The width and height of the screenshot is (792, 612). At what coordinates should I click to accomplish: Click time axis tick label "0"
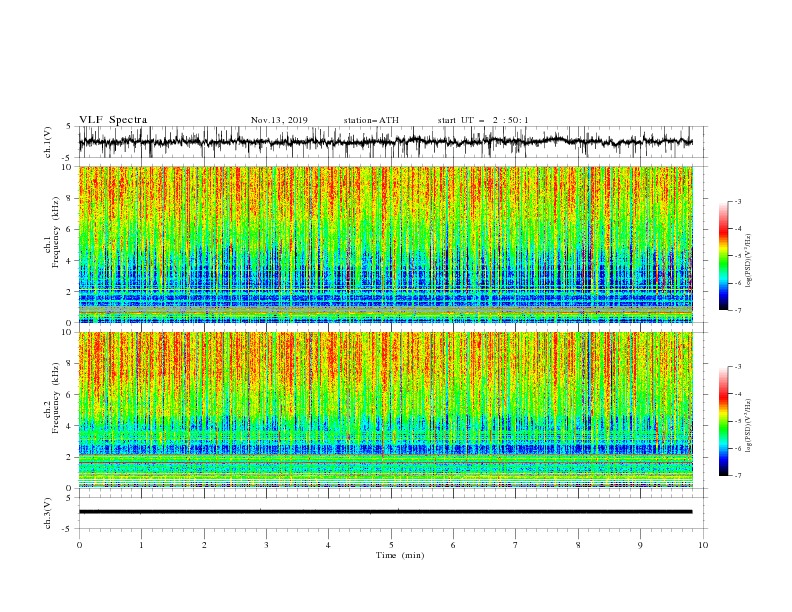coord(79,545)
